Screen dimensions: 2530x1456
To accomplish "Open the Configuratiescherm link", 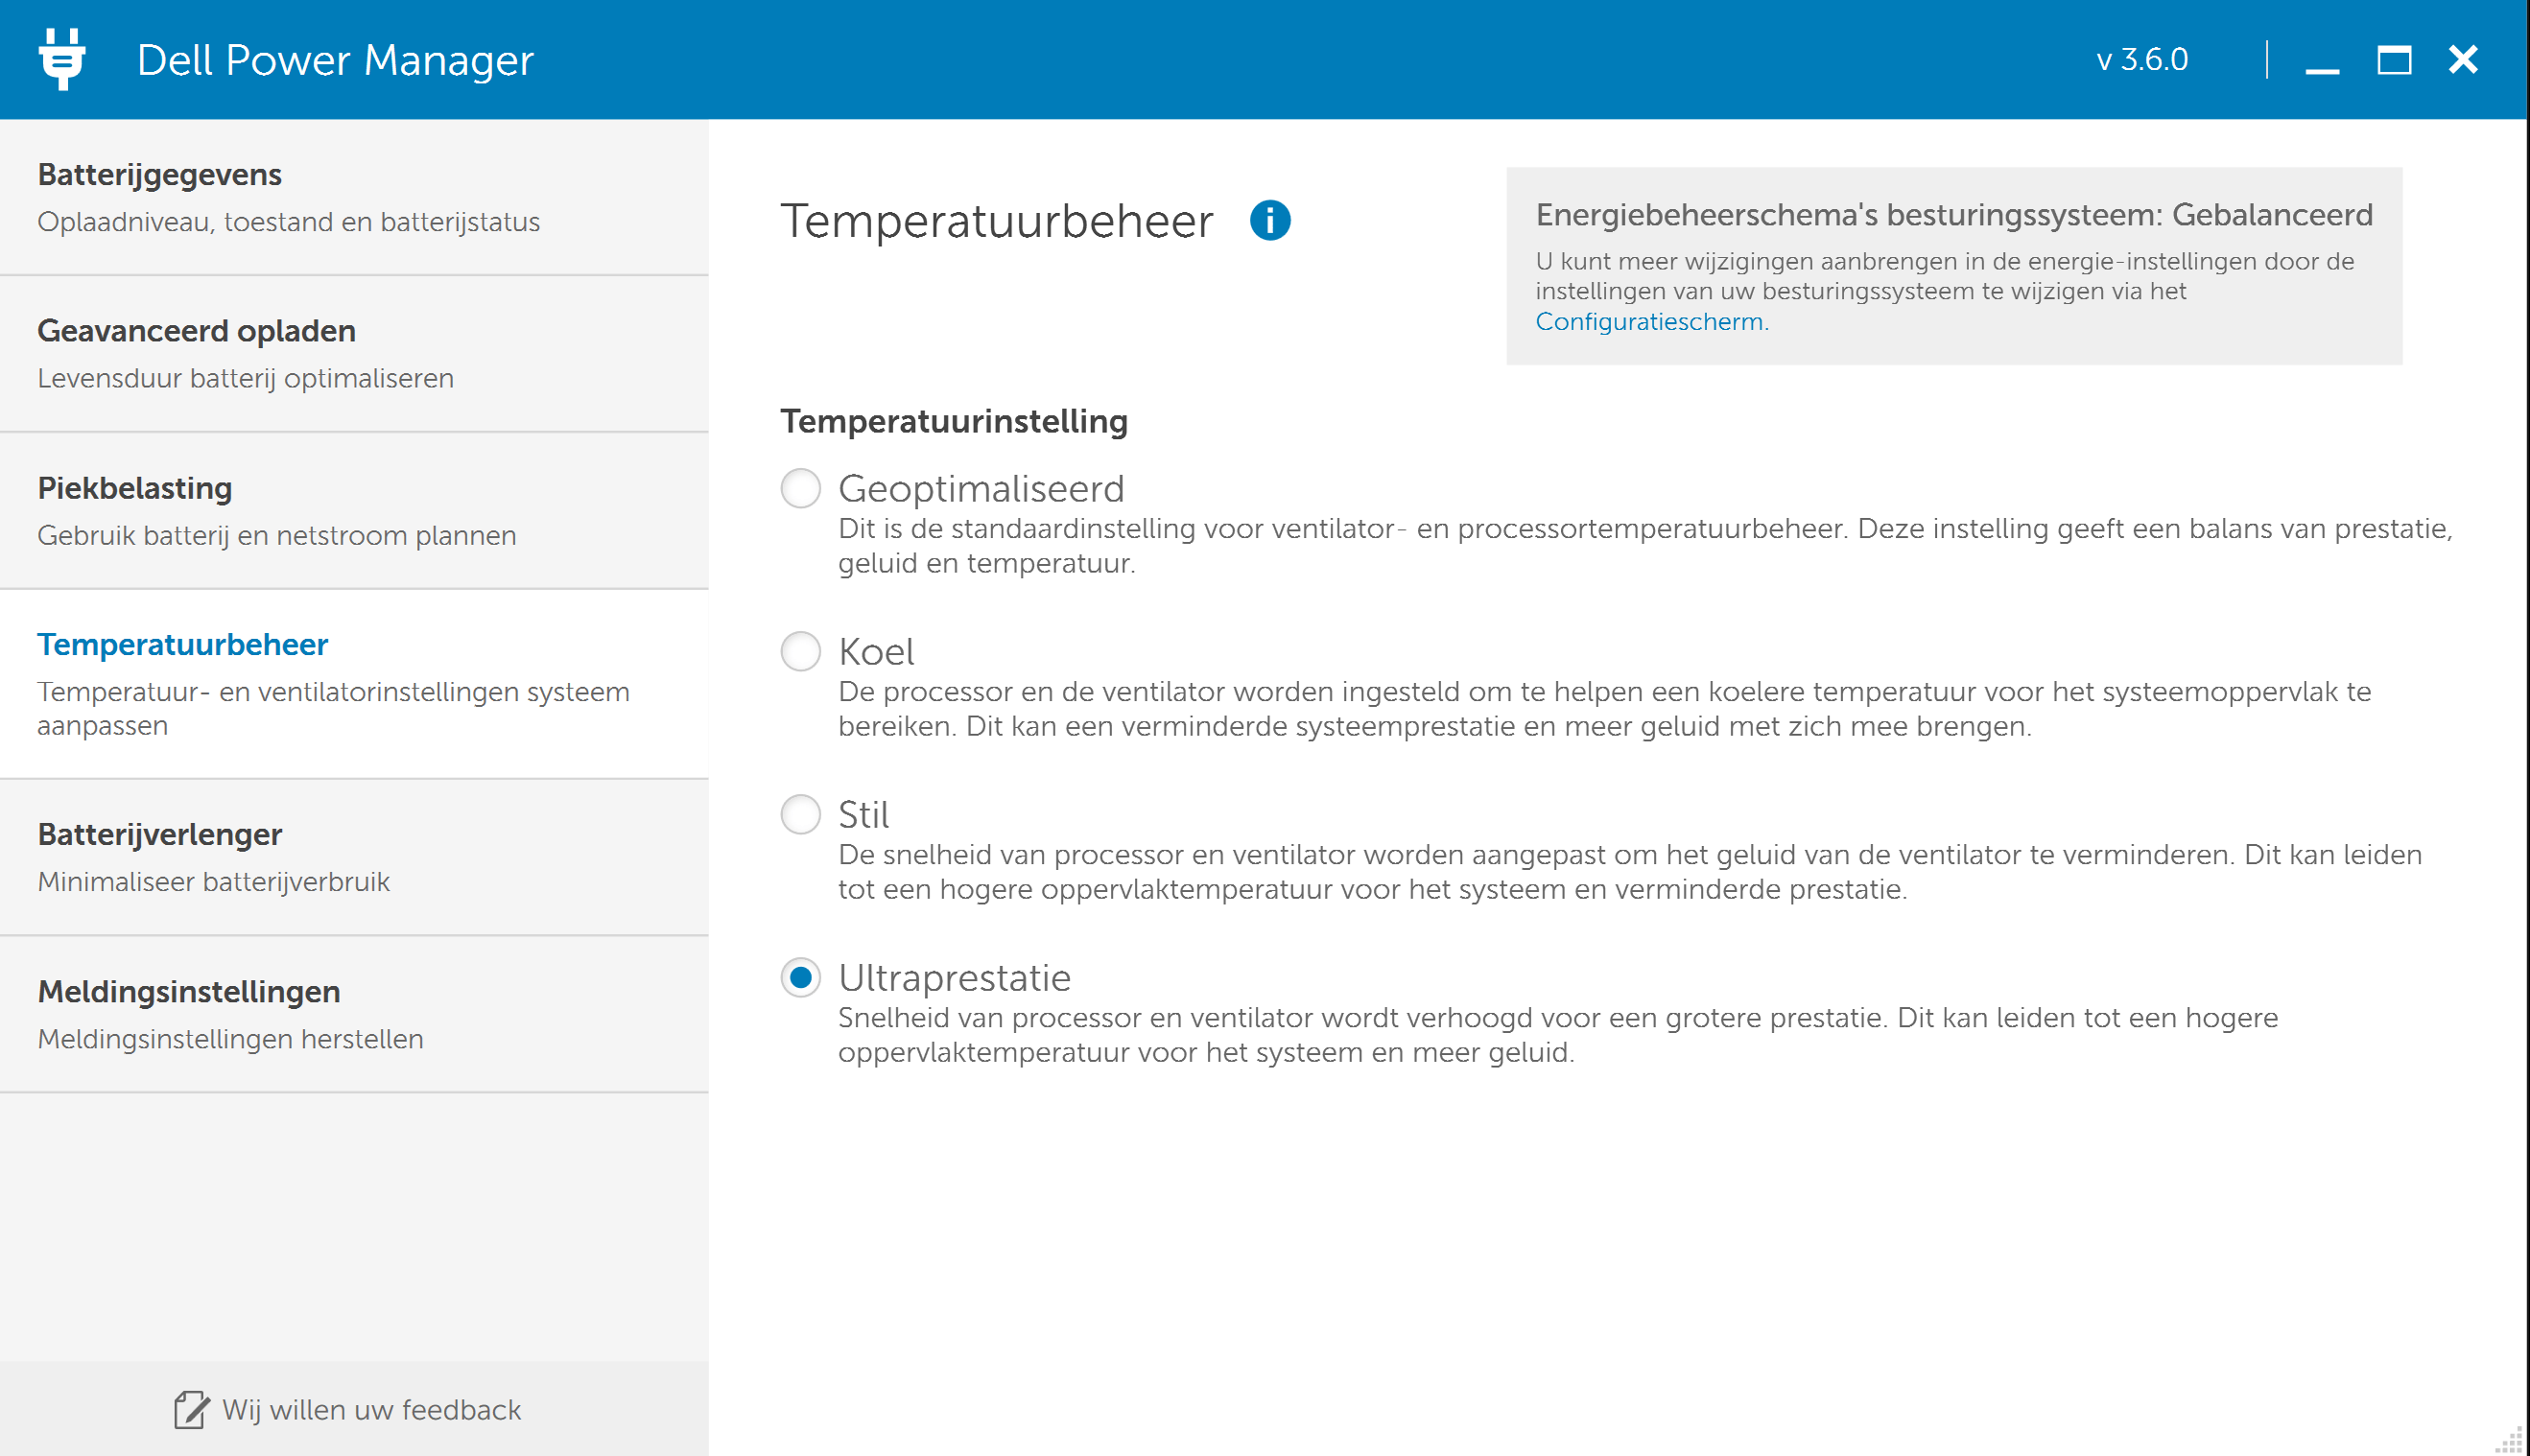I will (x=1651, y=322).
